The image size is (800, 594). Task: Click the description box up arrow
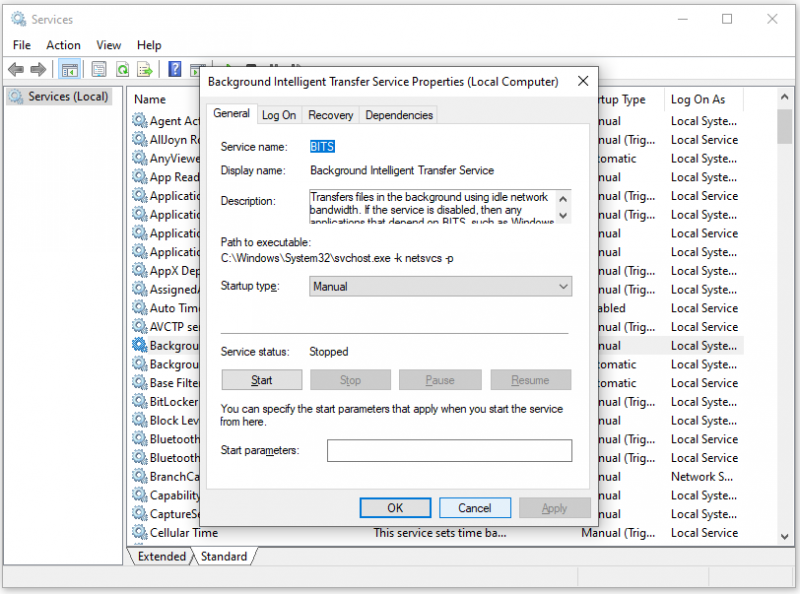point(563,199)
